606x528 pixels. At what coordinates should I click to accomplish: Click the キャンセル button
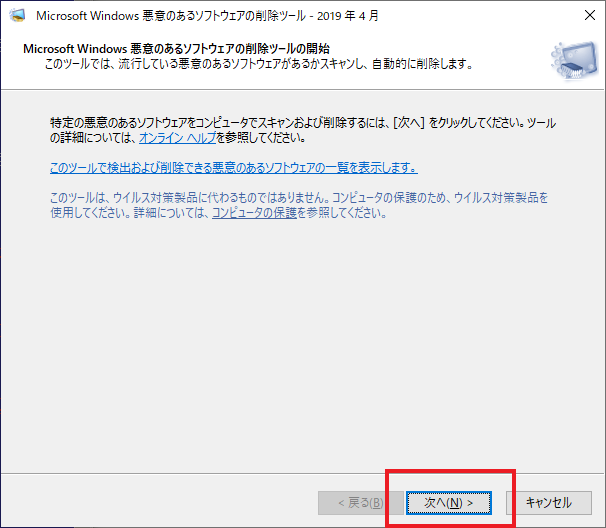tap(549, 503)
